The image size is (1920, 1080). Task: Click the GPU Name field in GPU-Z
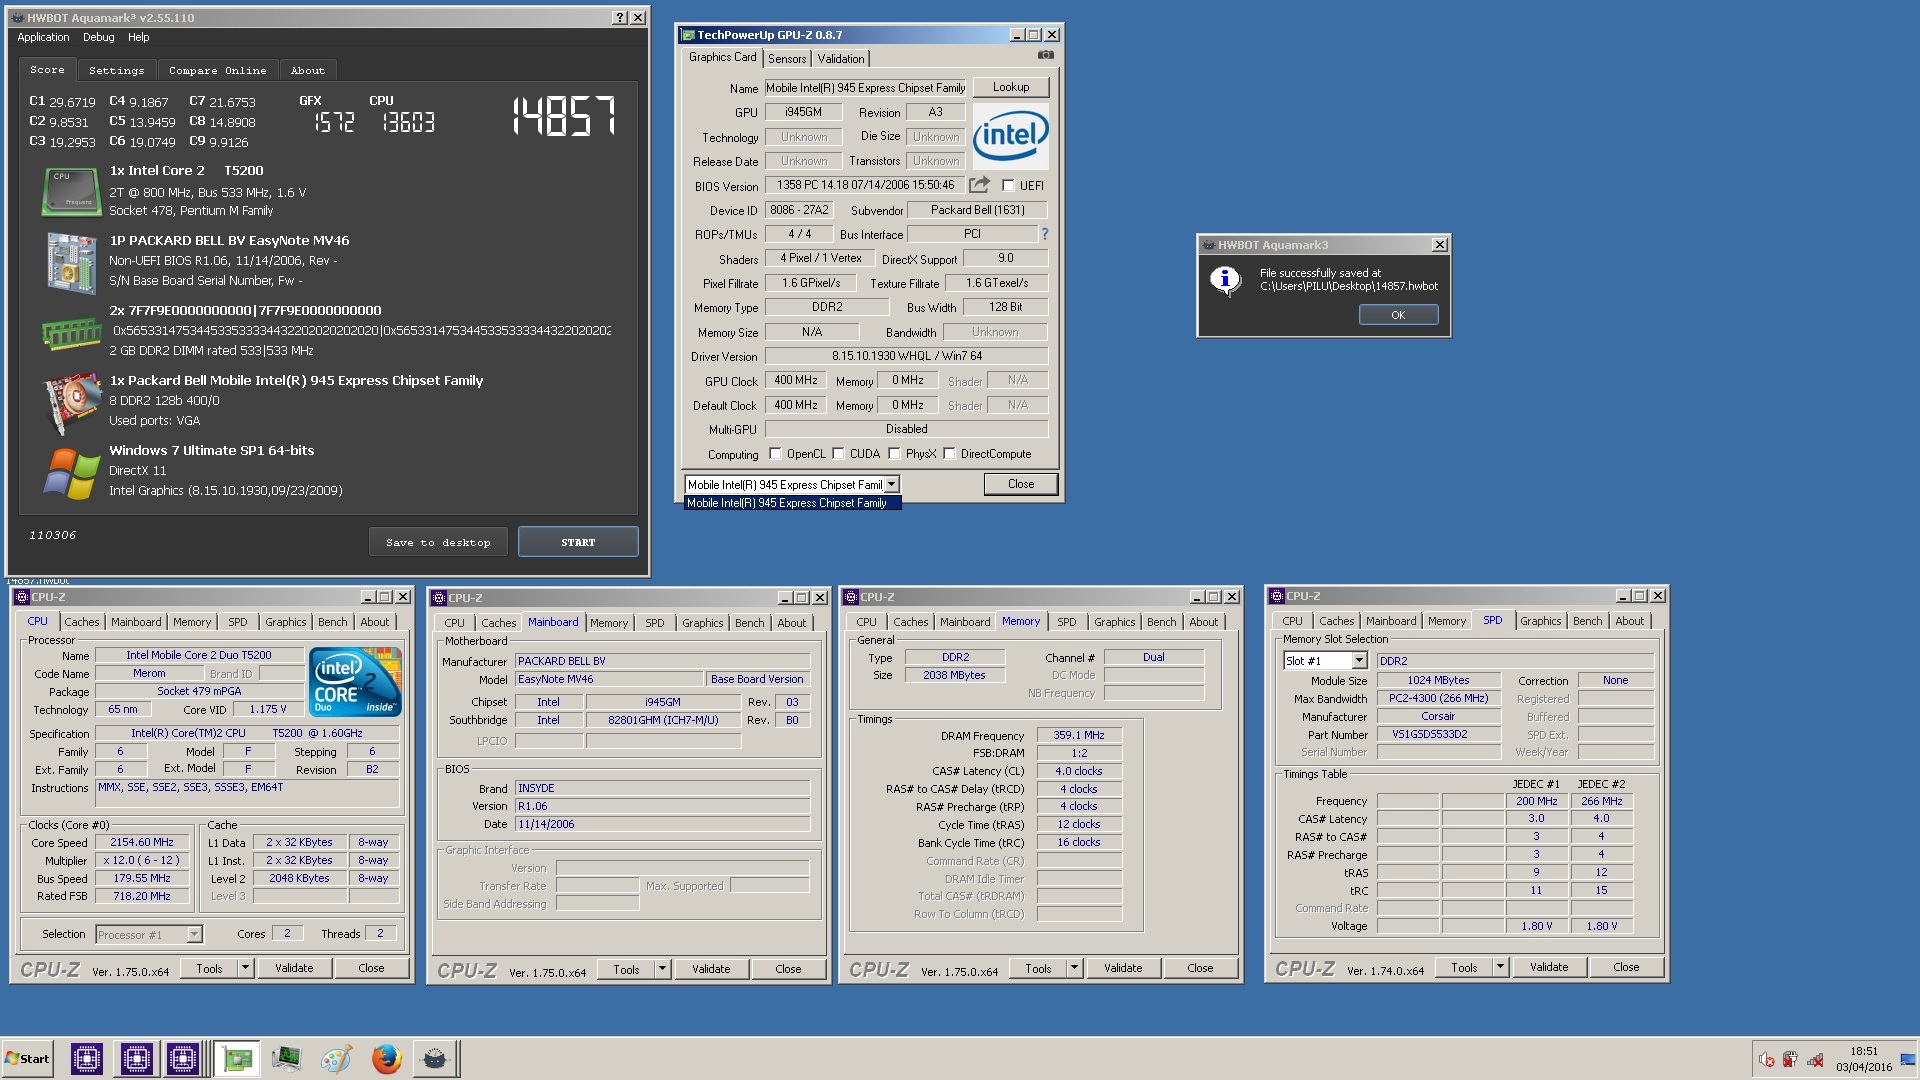tap(866, 88)
